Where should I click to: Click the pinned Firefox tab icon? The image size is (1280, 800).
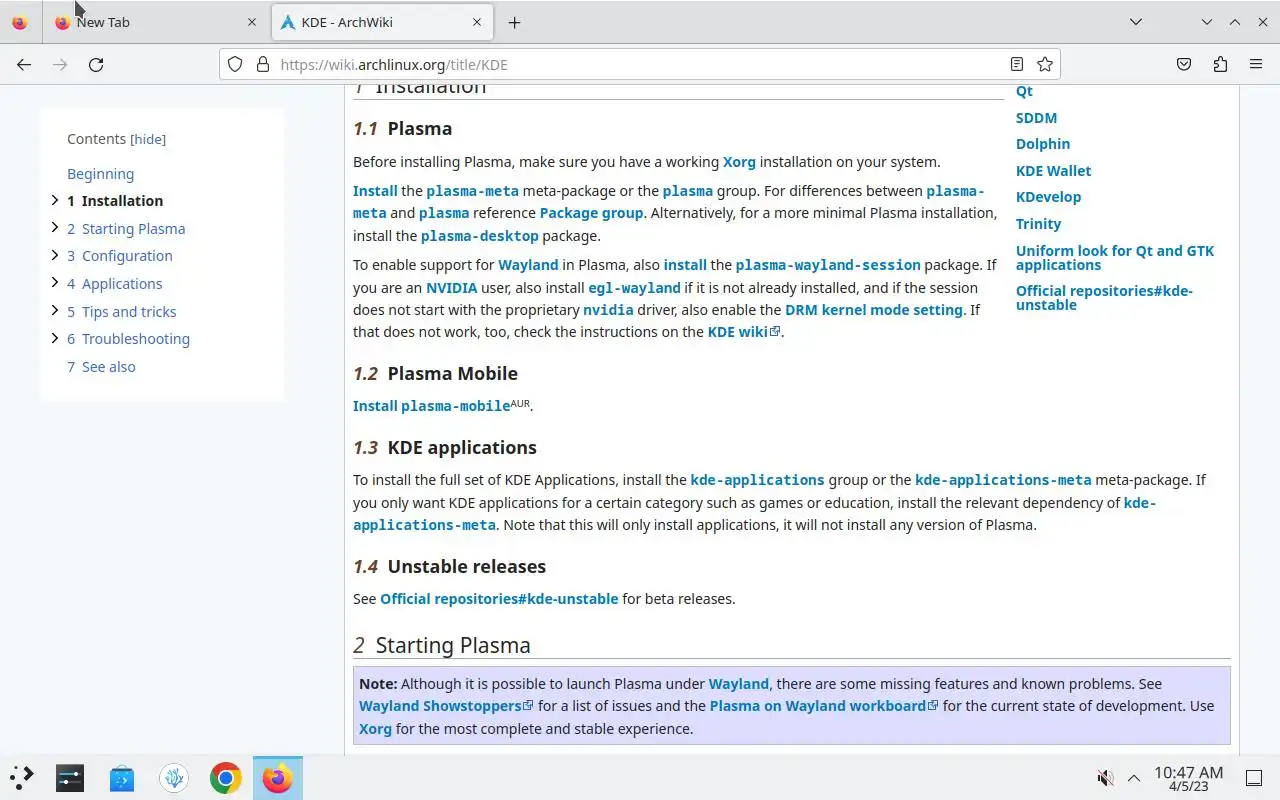coord(20,22)
